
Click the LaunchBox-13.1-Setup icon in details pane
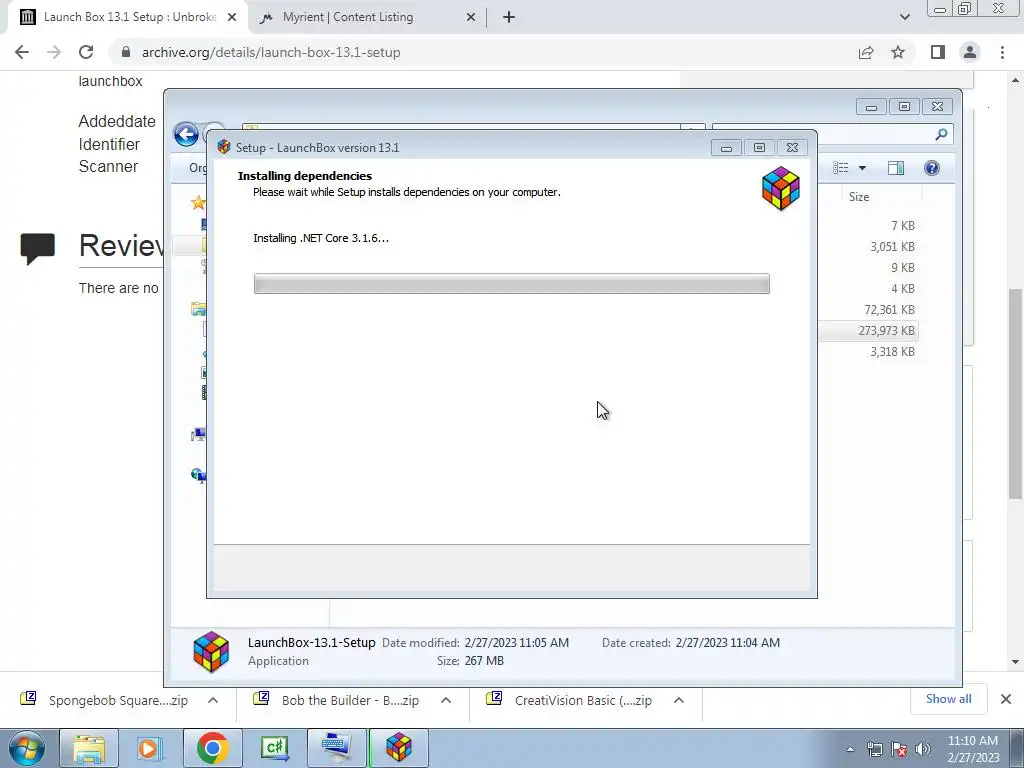point(211,651)
